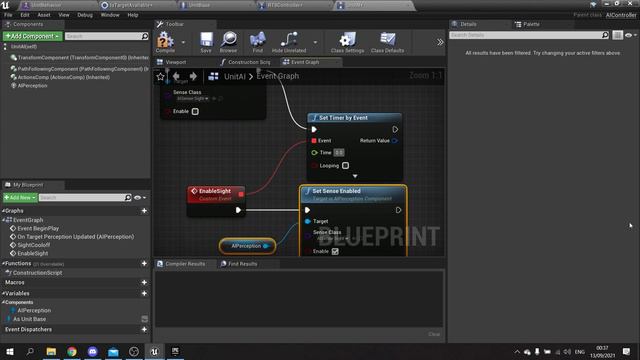This screenshot has width=640, height=360.
Task: Click Add Component button
Action: pos(32,36)
